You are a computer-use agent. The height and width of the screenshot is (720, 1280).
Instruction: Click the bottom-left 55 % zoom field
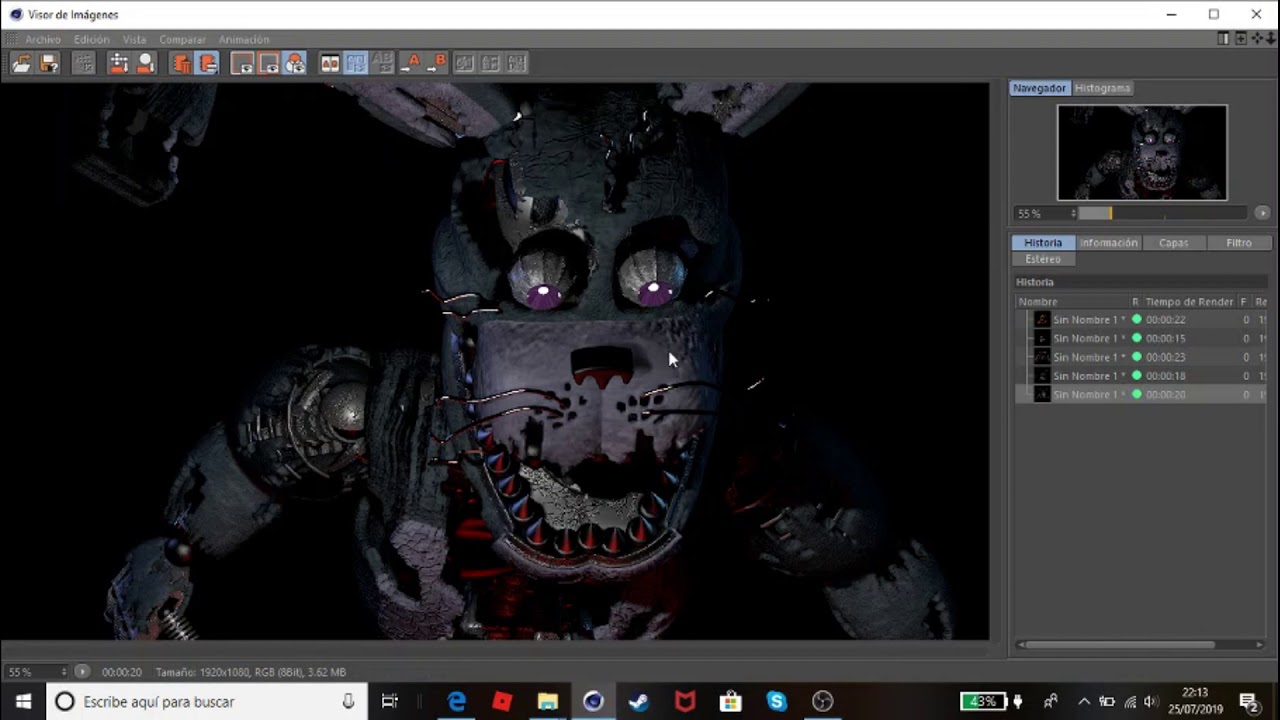click(x=36, y=672)
